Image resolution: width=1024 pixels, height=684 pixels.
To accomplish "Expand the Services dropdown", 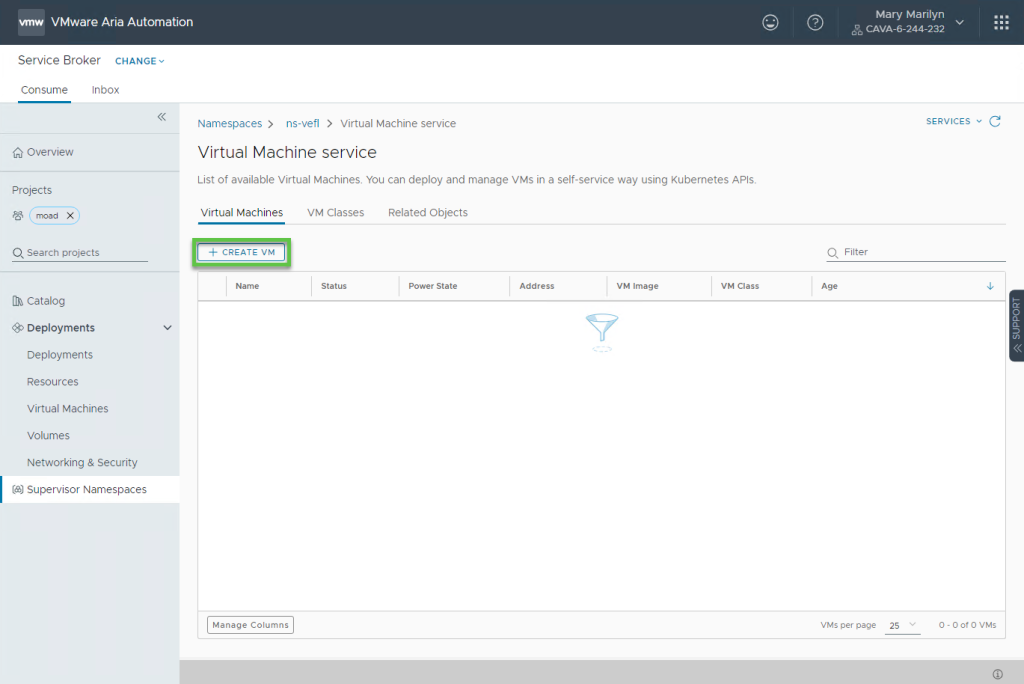I will (x=953, y=122).
